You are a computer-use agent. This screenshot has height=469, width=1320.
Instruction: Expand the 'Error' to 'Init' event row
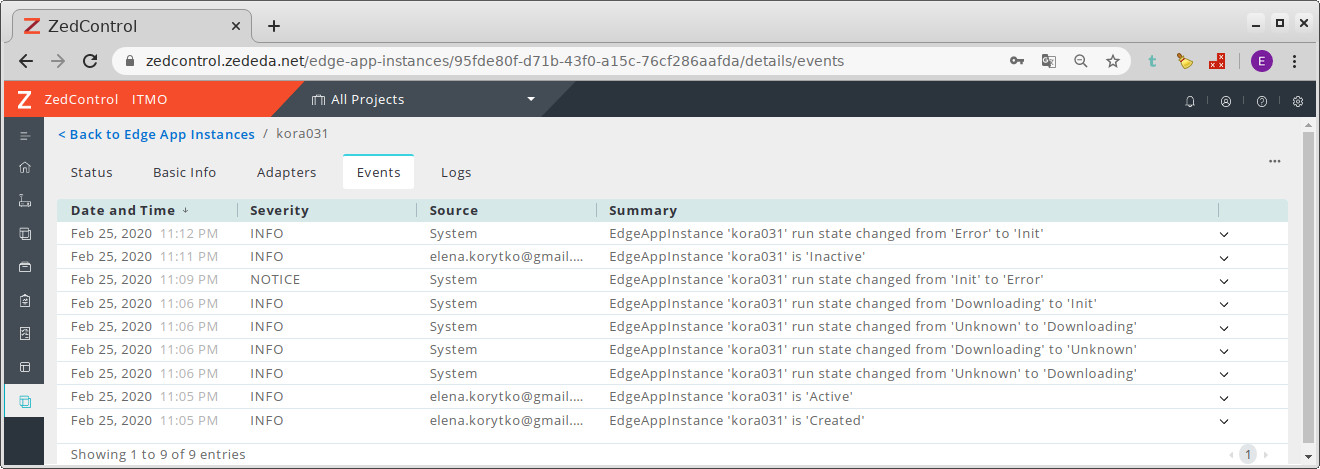(x=1223, y=234)
